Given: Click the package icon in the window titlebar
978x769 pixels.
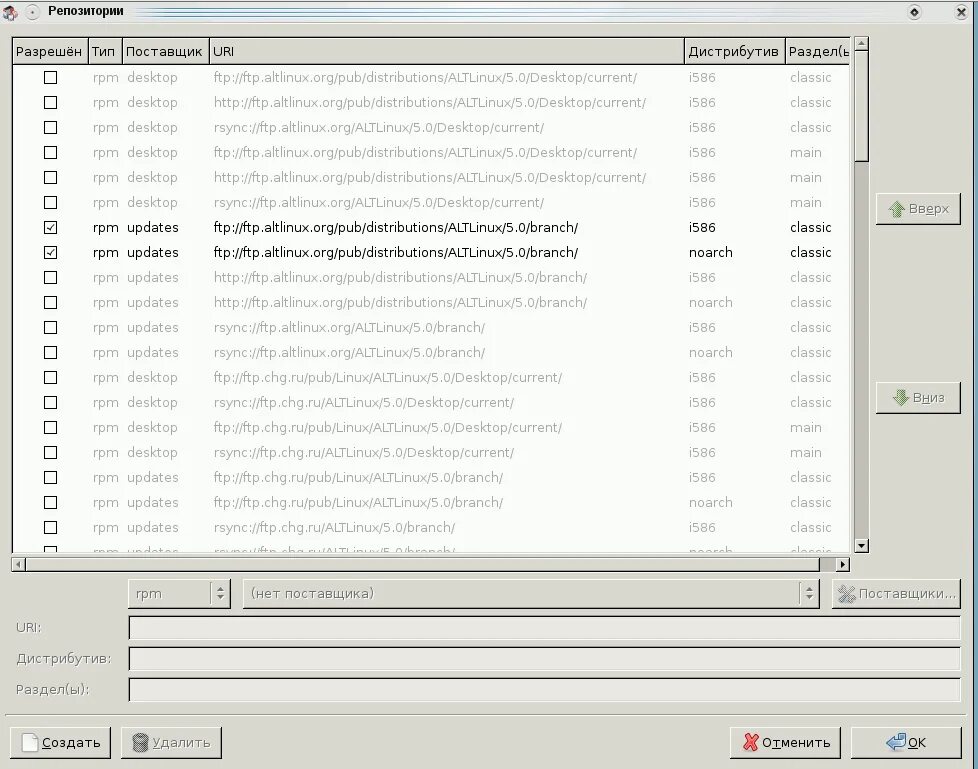Looking at the screenshot, I should point(10,11).
